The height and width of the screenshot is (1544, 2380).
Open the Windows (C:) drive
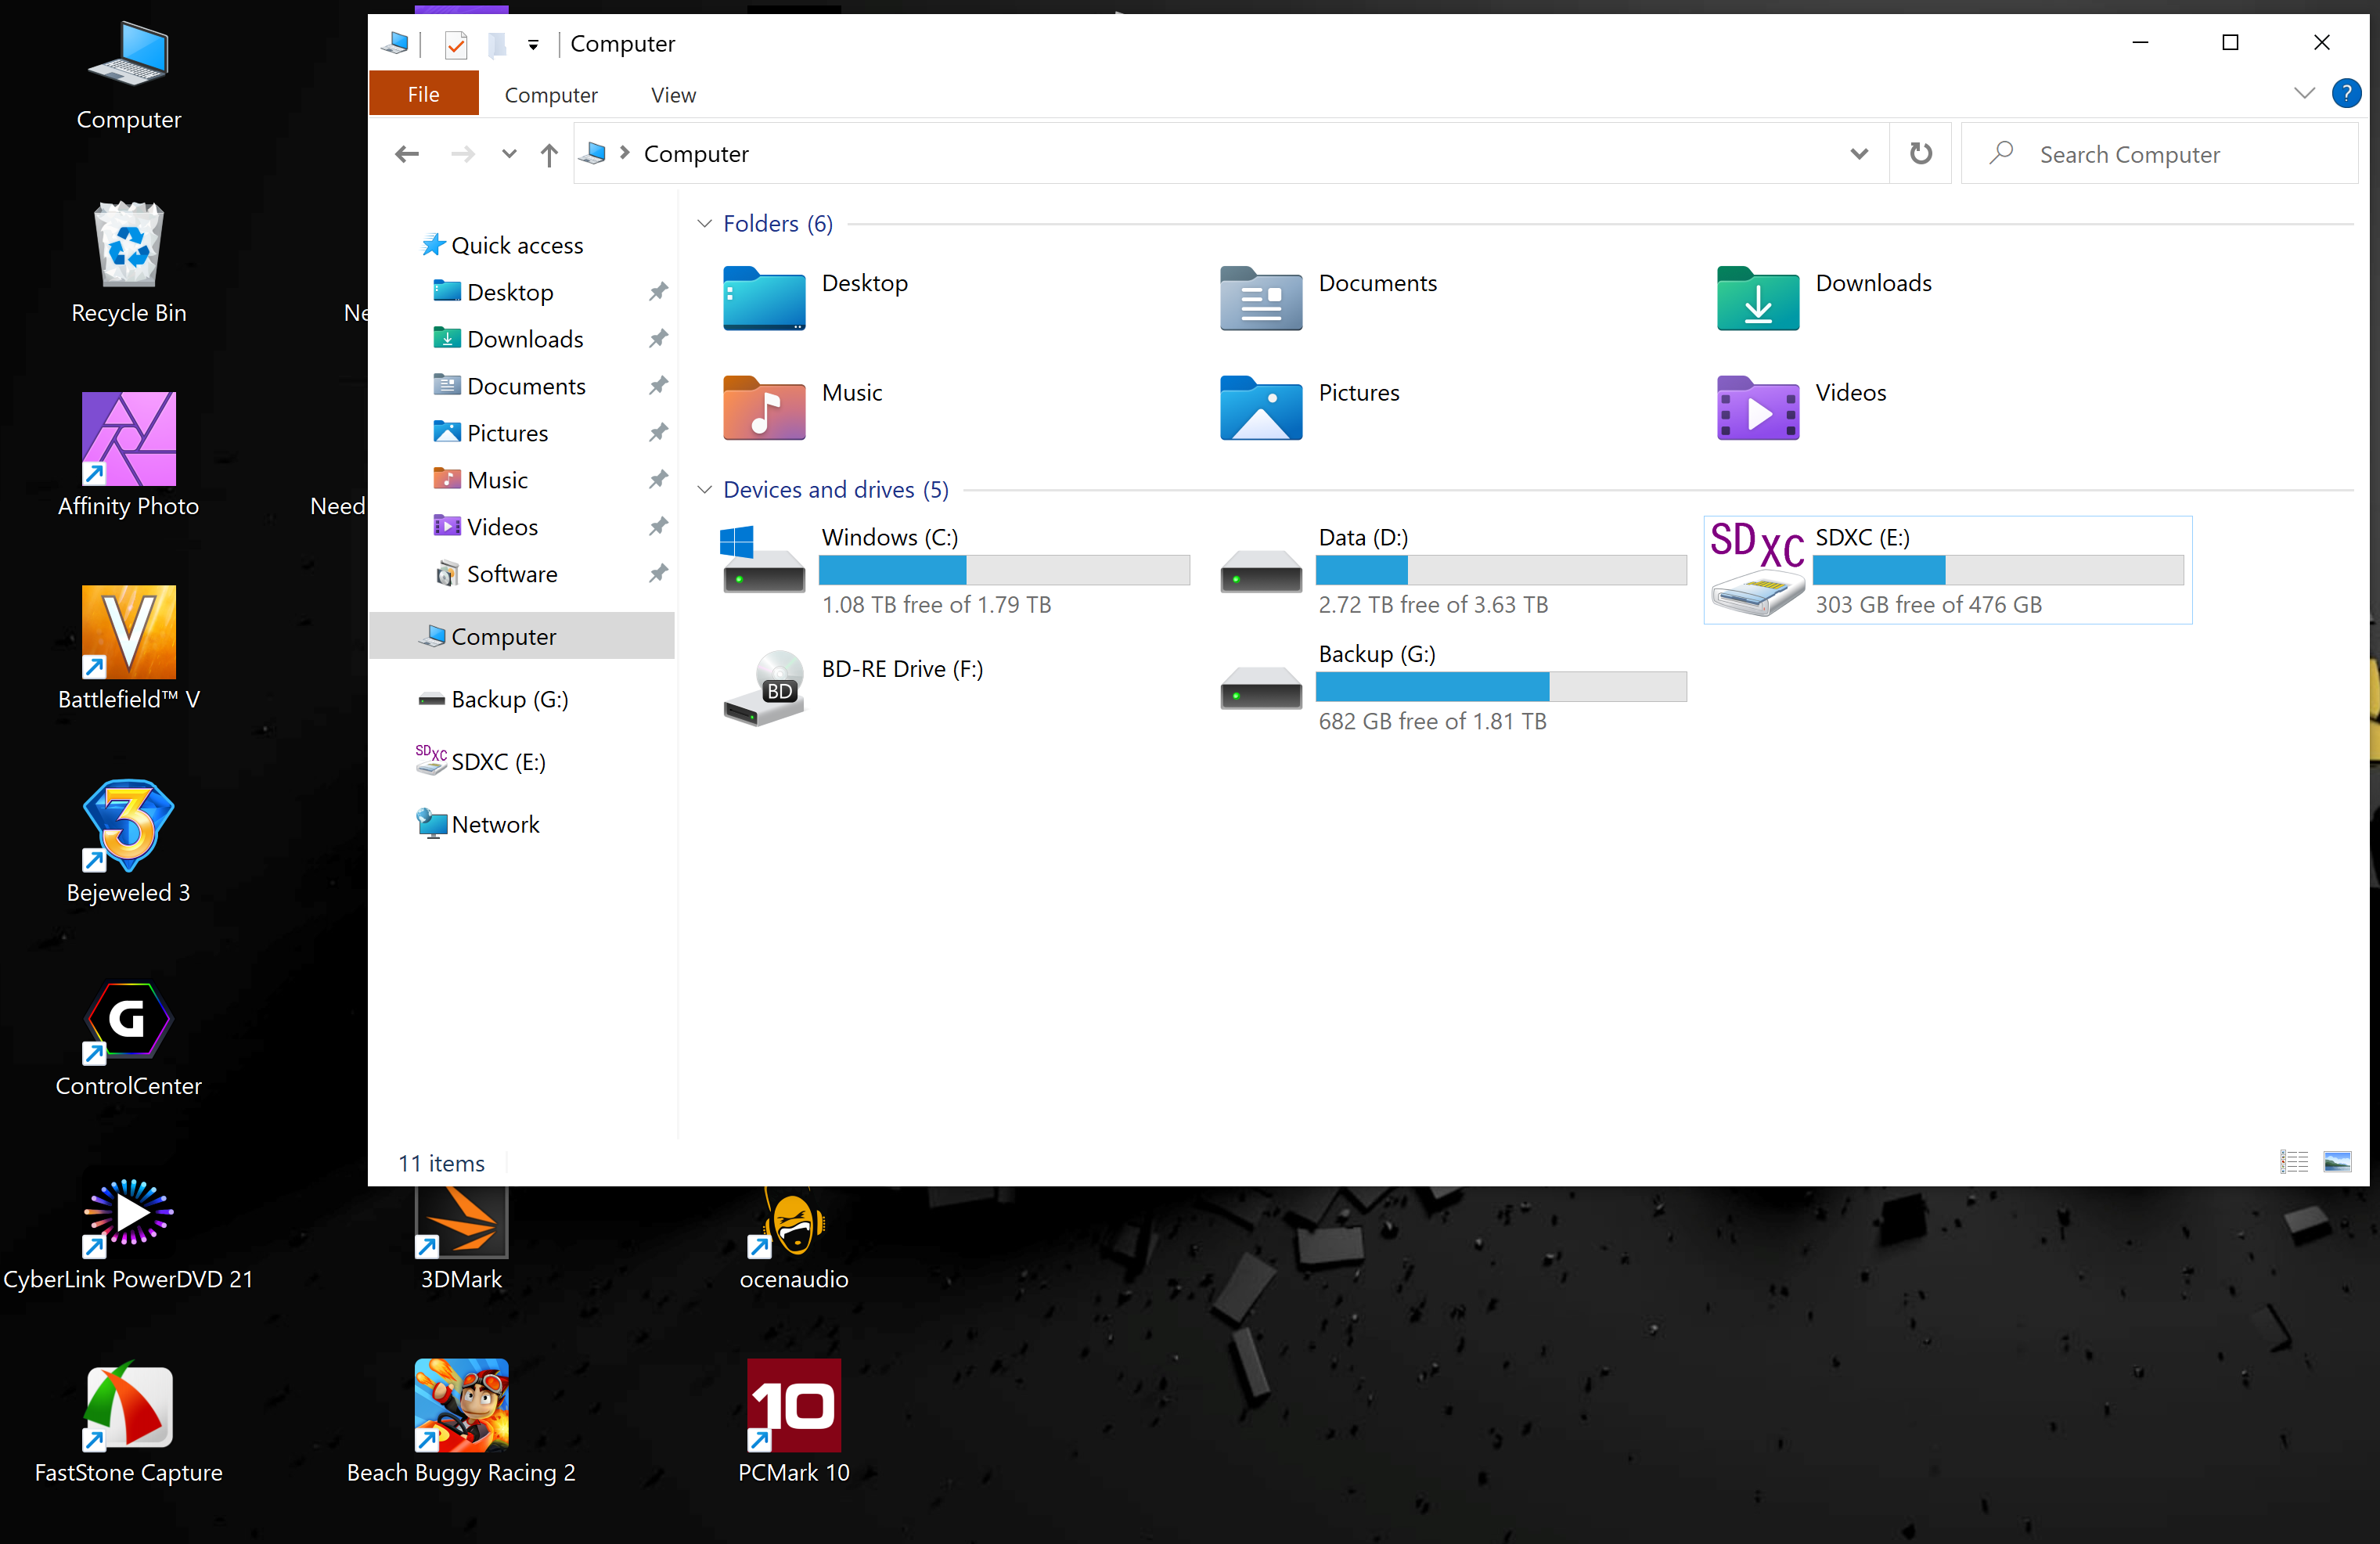(890, 538)
